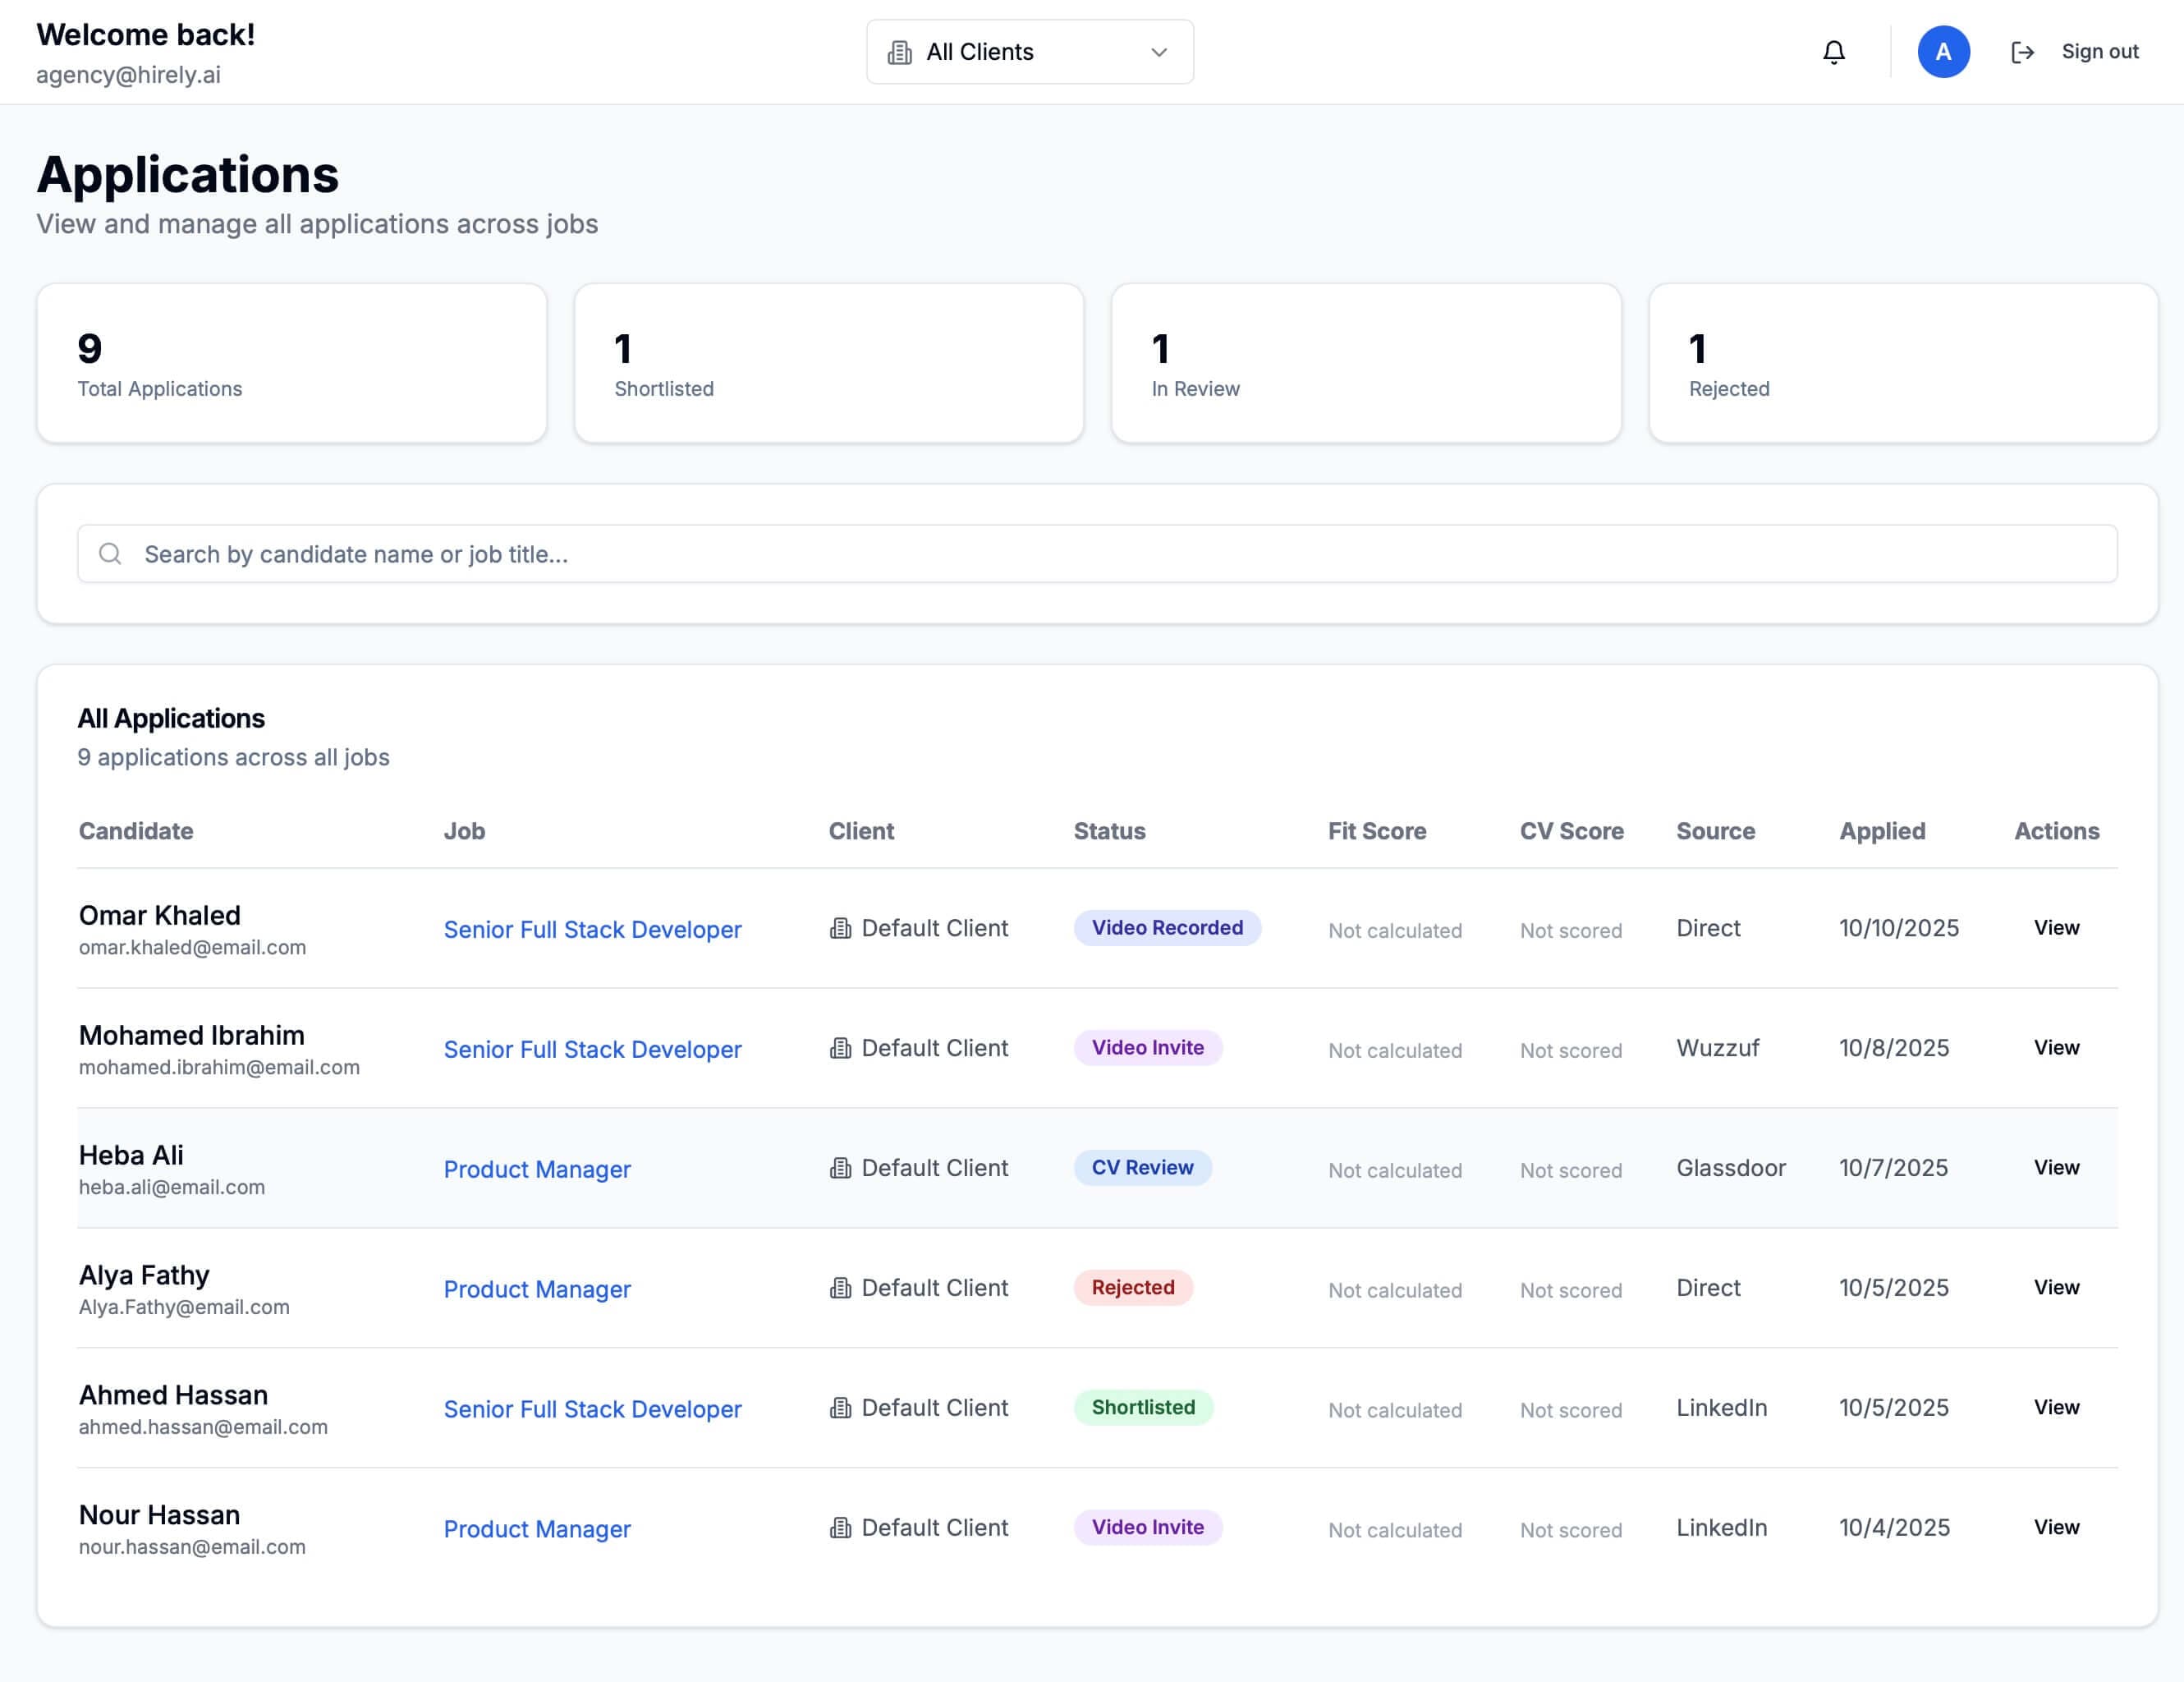Open the All Clients dropdown
The image size is (2184, 1682).
click(1029, 52)
